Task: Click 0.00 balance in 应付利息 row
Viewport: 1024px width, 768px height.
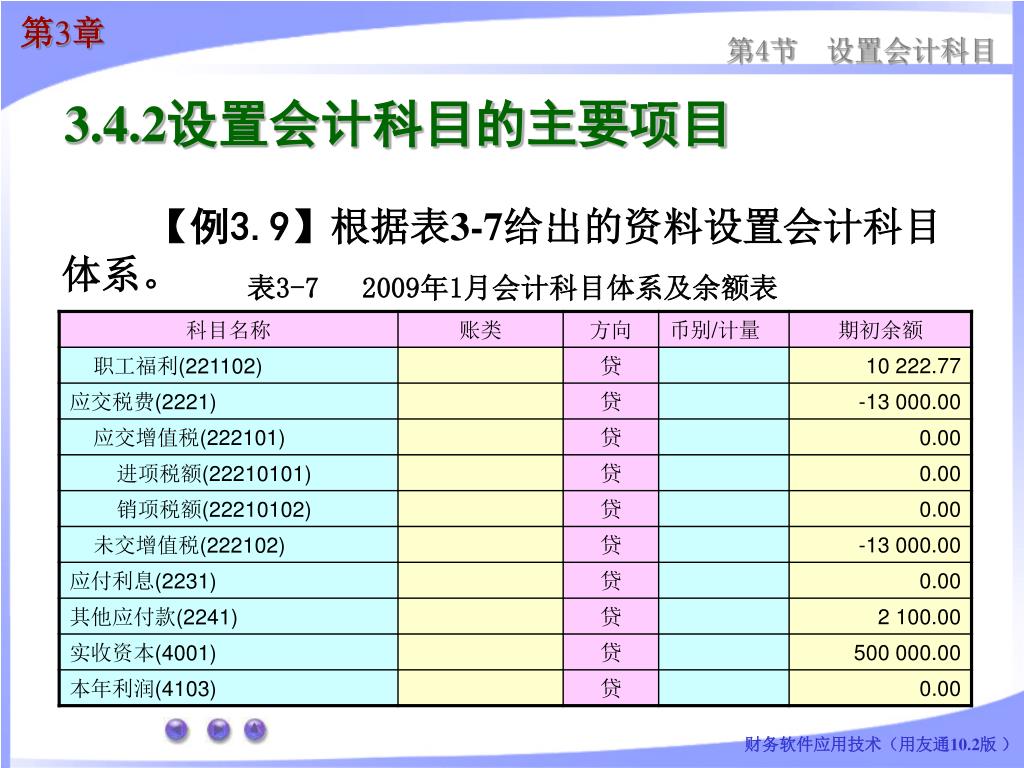Action: [940, 581]
